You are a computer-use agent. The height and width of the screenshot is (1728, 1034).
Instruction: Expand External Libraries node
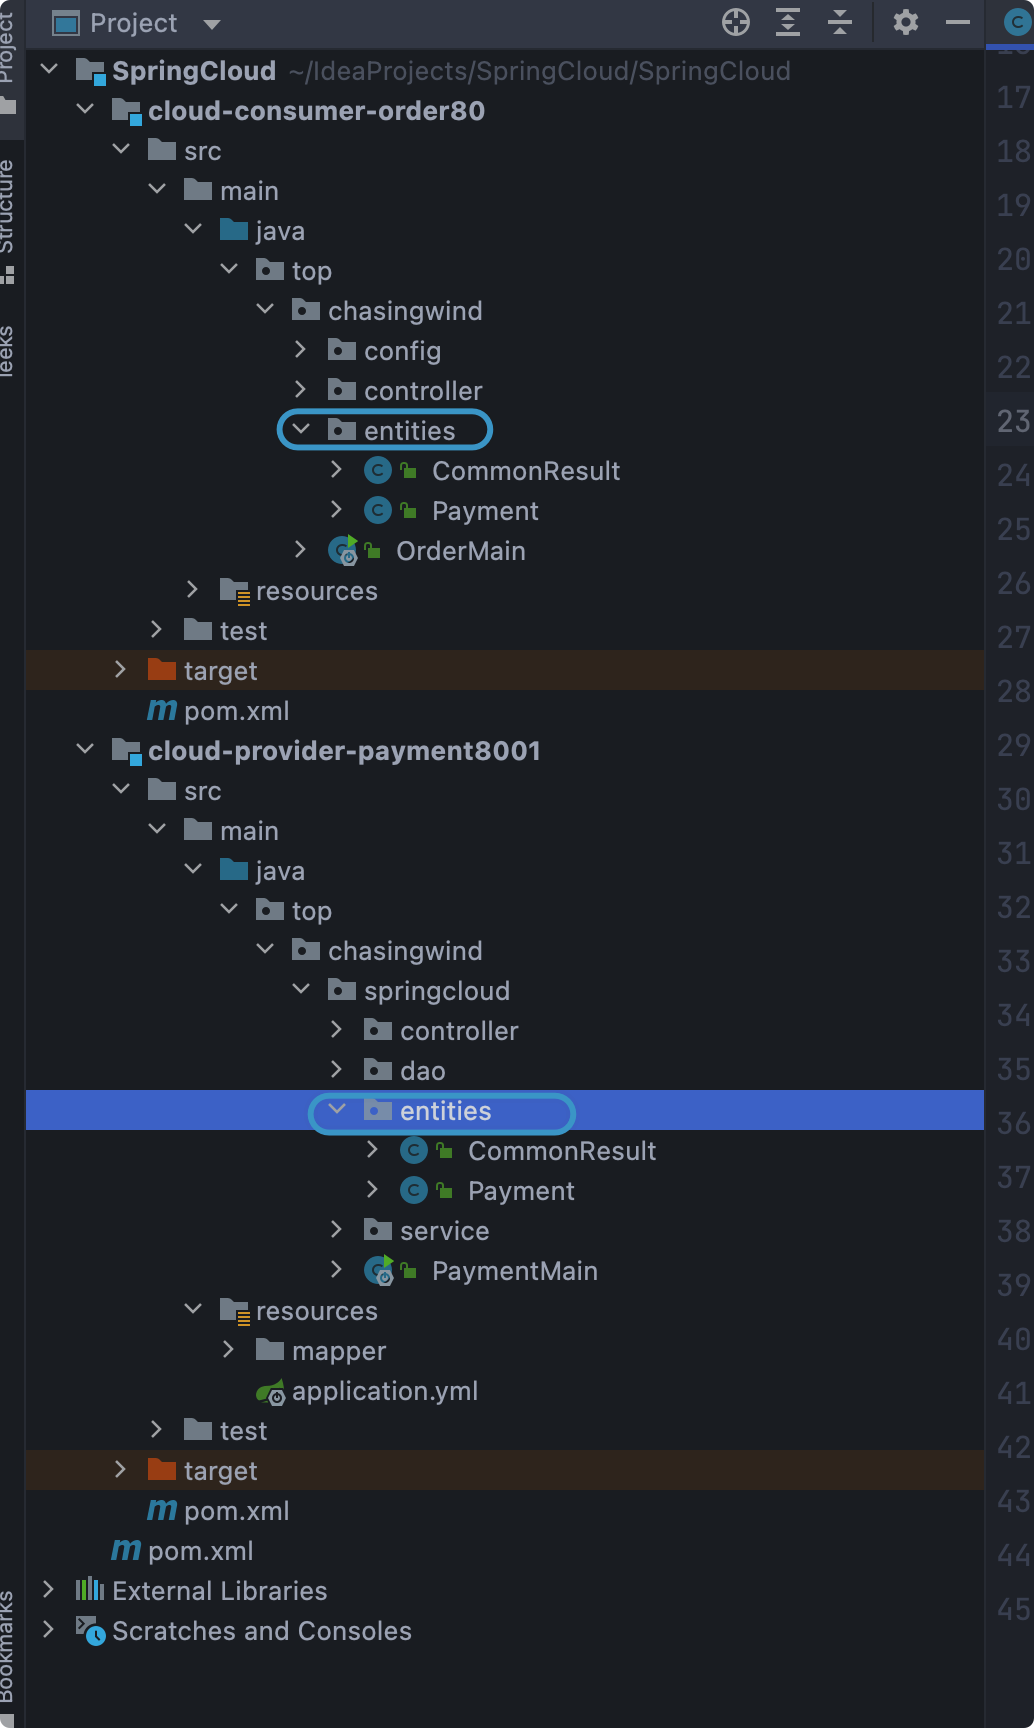(x=48, y=1590)
